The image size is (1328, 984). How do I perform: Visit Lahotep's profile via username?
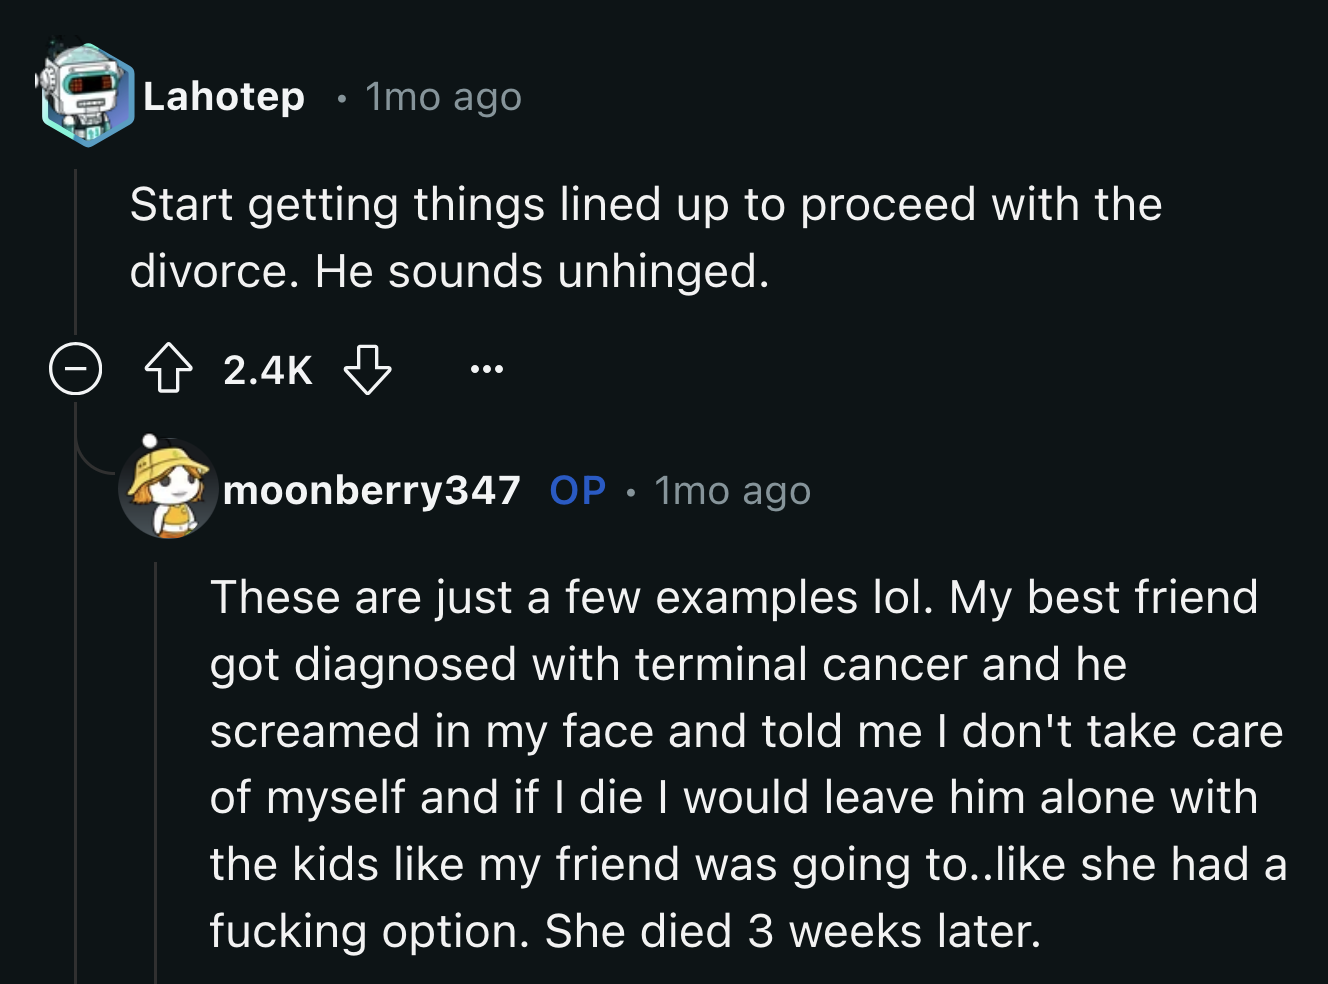click(x=224, y=97)
